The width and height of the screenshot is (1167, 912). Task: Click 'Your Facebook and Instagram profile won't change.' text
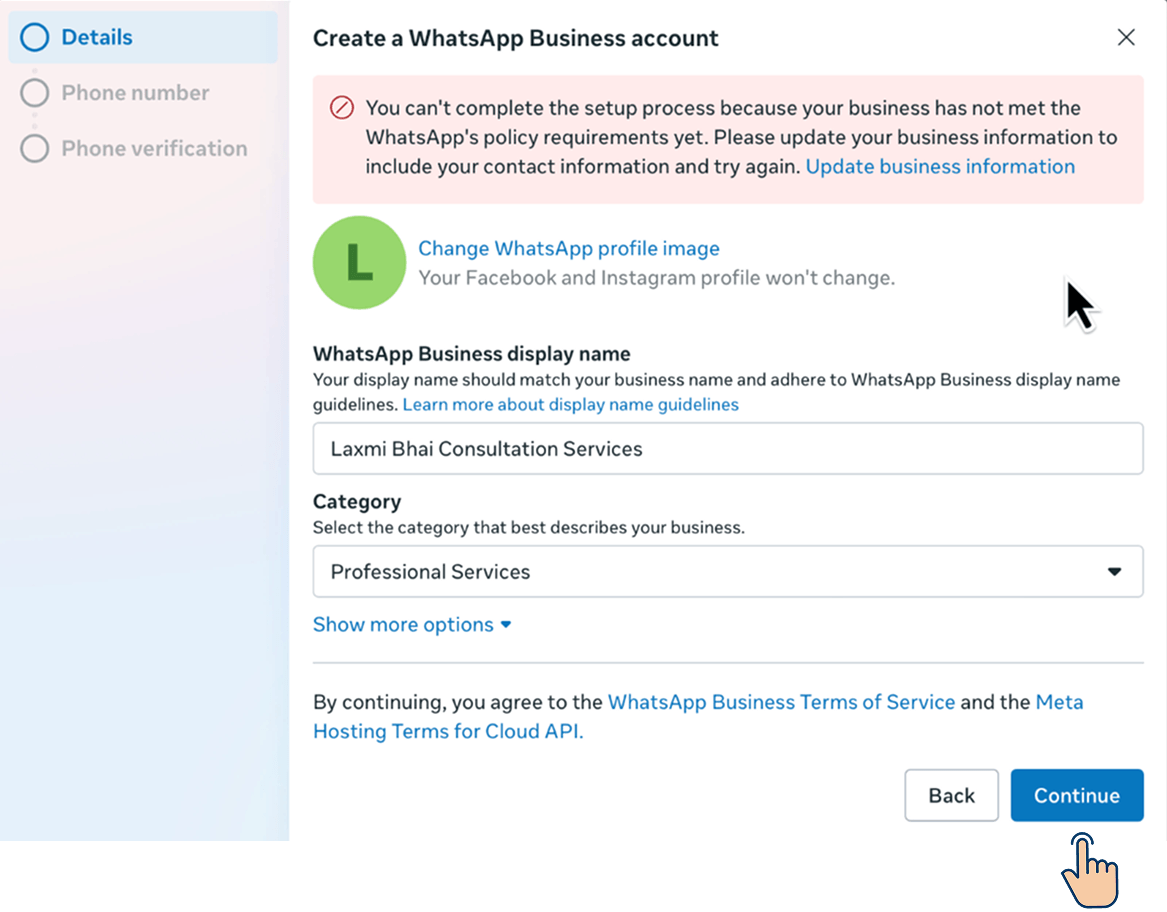(656, 278)
